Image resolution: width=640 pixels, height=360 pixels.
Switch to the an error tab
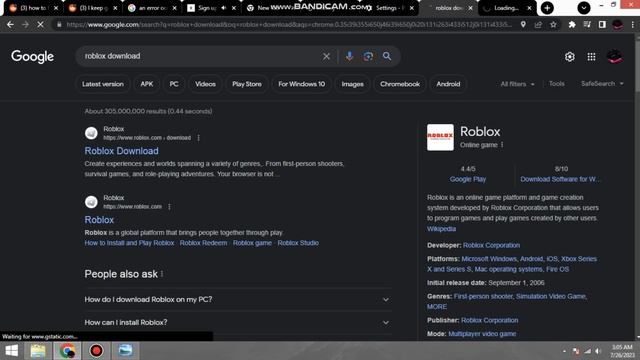point(152,8)
